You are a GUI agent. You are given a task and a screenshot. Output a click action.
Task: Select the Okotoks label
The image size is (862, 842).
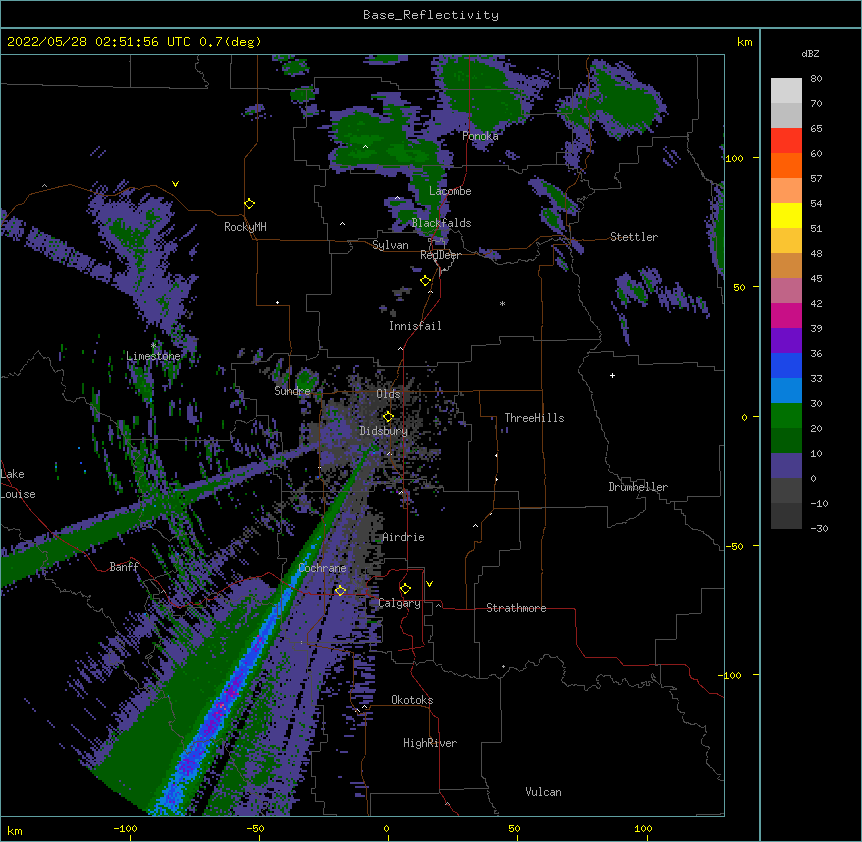tap(412, 700)
